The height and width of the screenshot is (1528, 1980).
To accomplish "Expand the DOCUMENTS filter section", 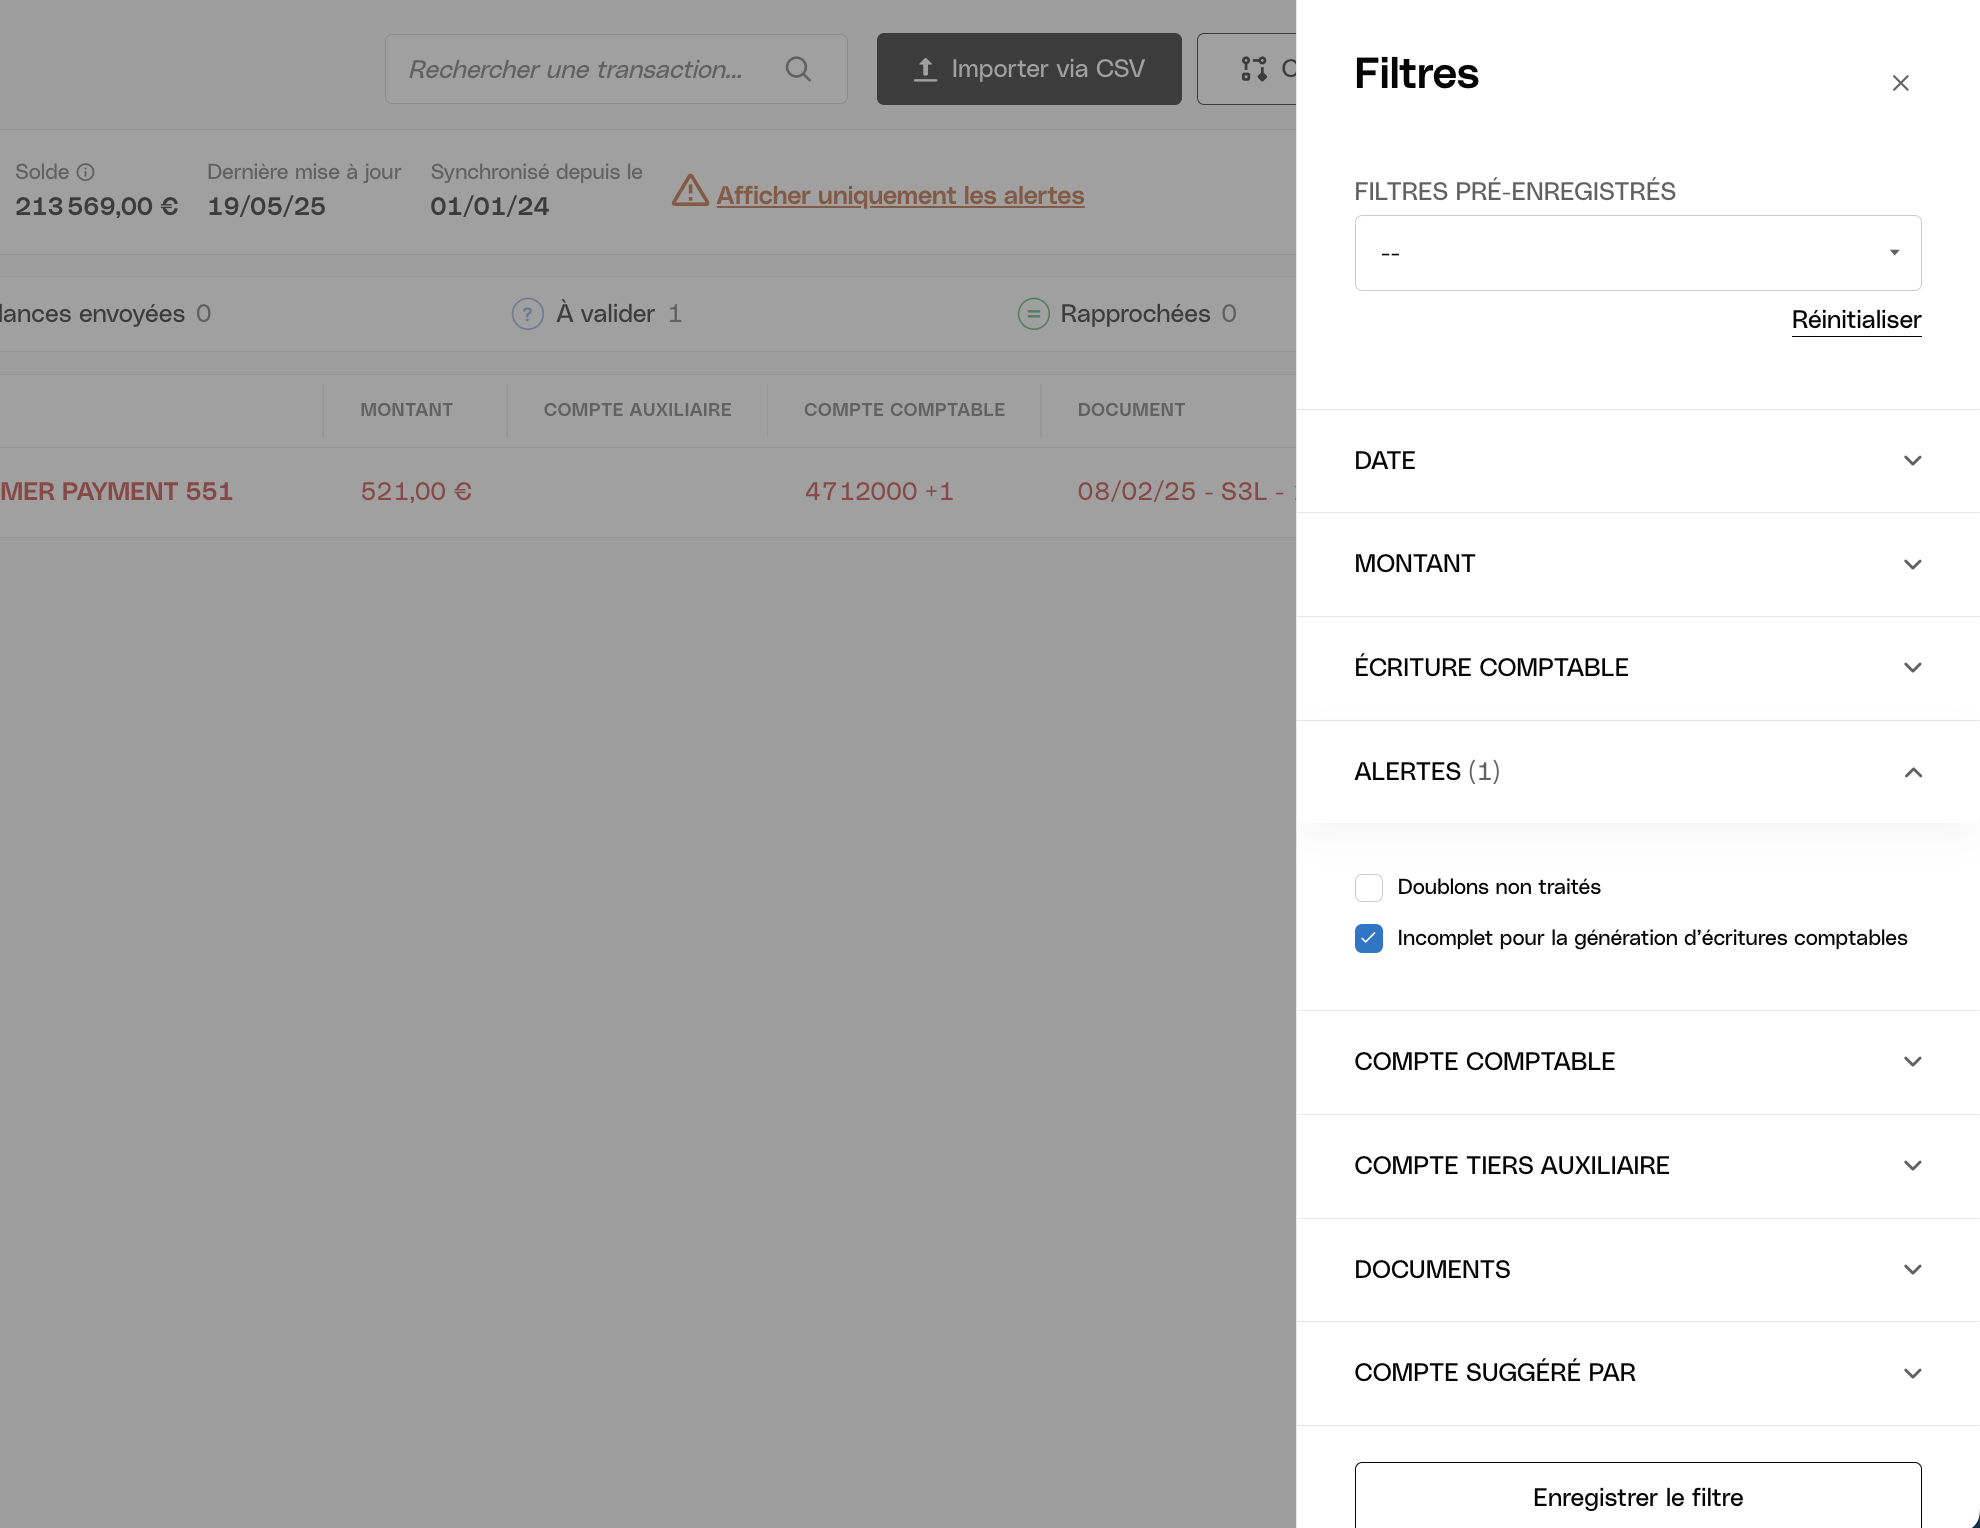I will [1637, 1270].
